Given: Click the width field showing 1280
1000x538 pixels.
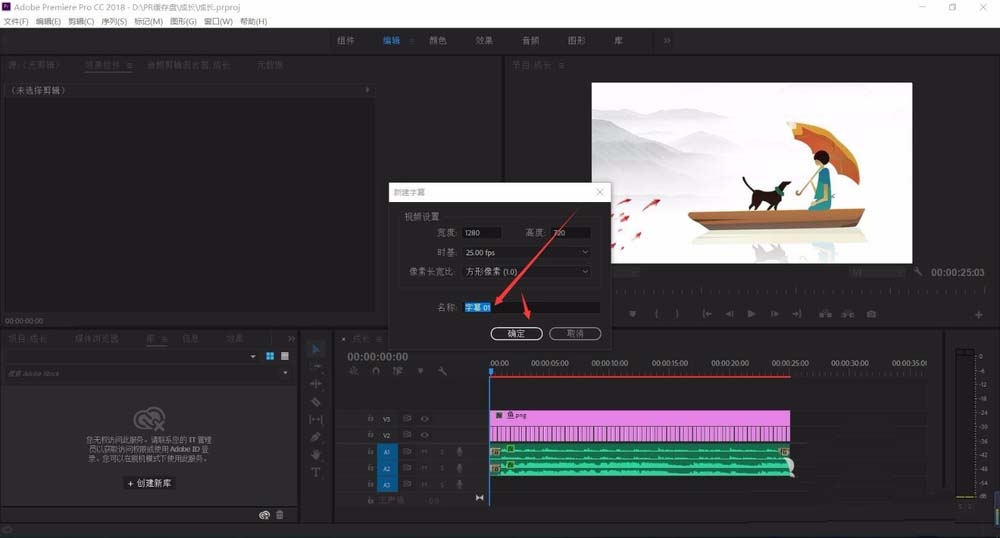Looking at the screenshot, I should tap(482, 233).
